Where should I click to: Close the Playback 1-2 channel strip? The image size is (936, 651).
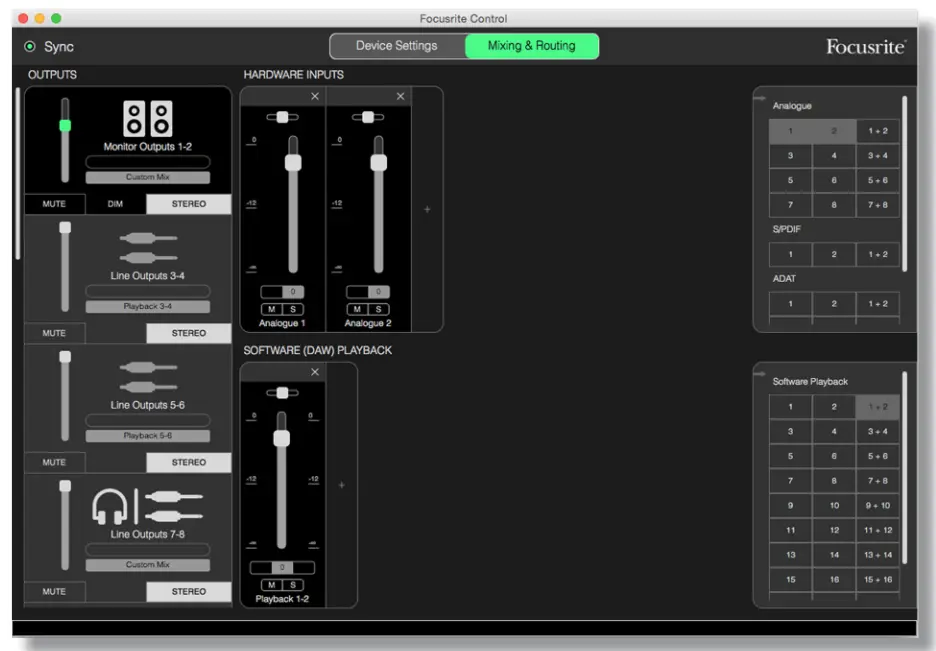(315, 372)
